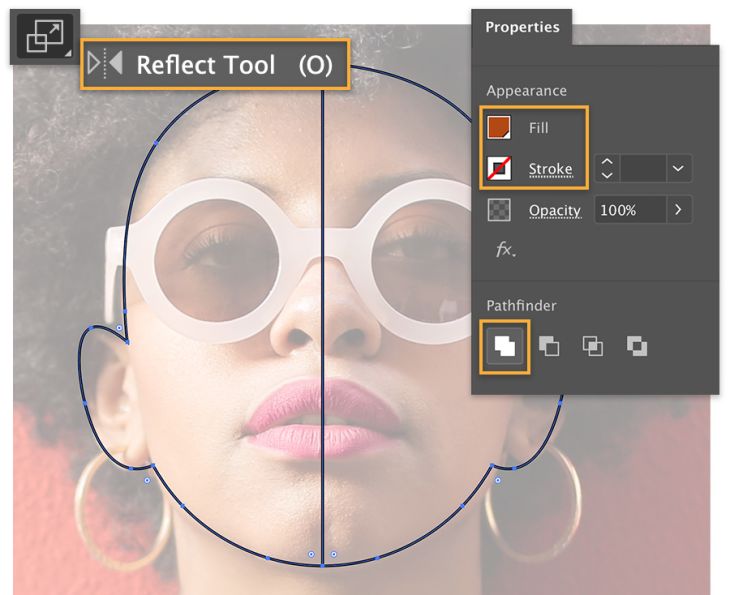Click the 100% opacity value field
Screen dimensions: 730x595
[630, 210]
